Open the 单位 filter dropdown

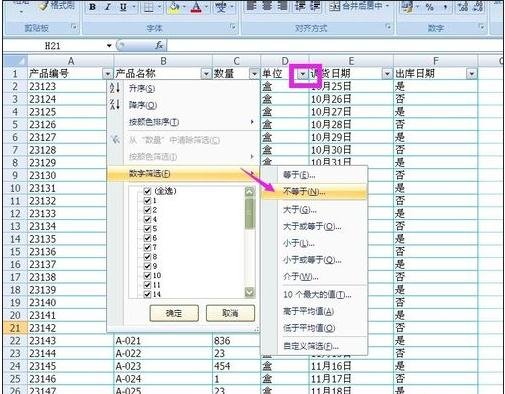303,74
